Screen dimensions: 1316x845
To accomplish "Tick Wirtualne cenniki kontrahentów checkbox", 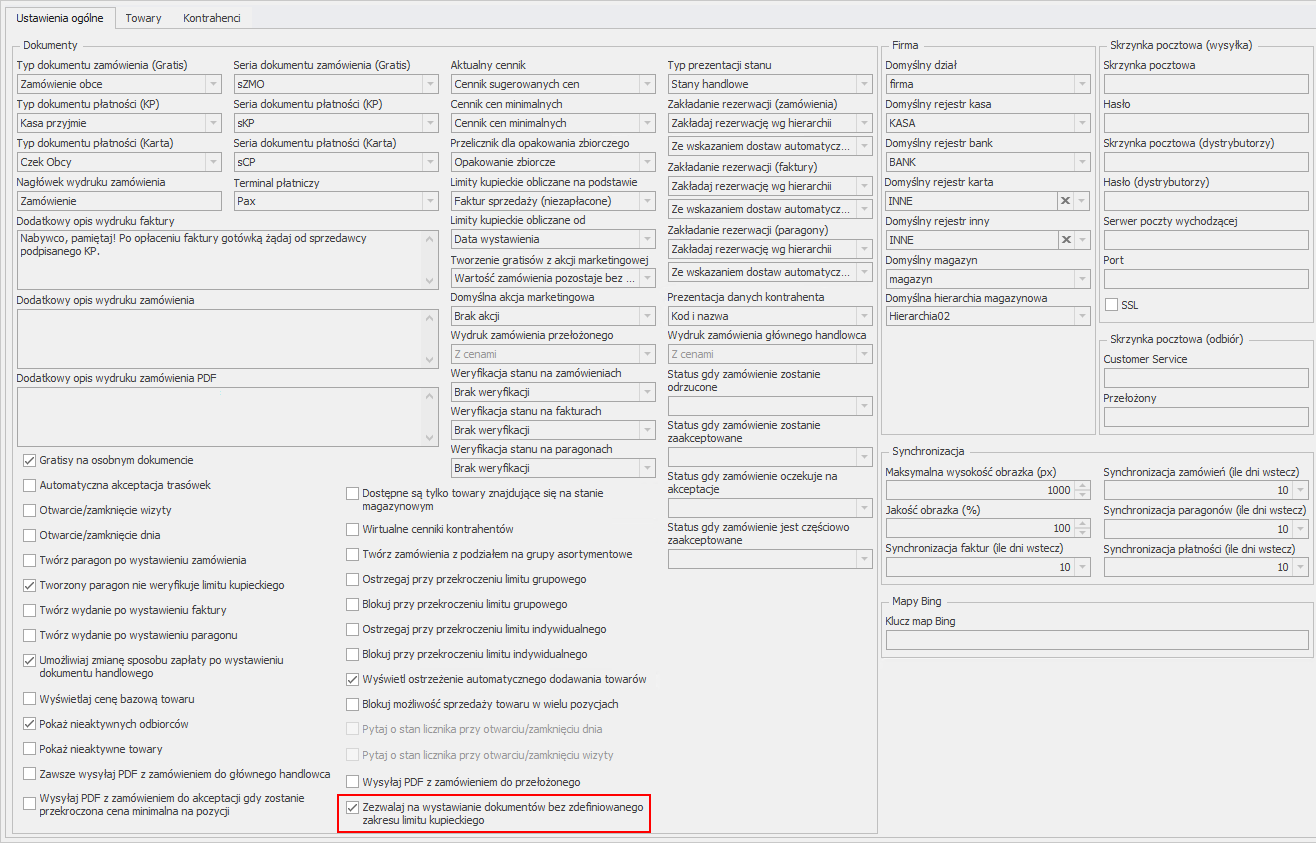I will click(x=353, y=529).
